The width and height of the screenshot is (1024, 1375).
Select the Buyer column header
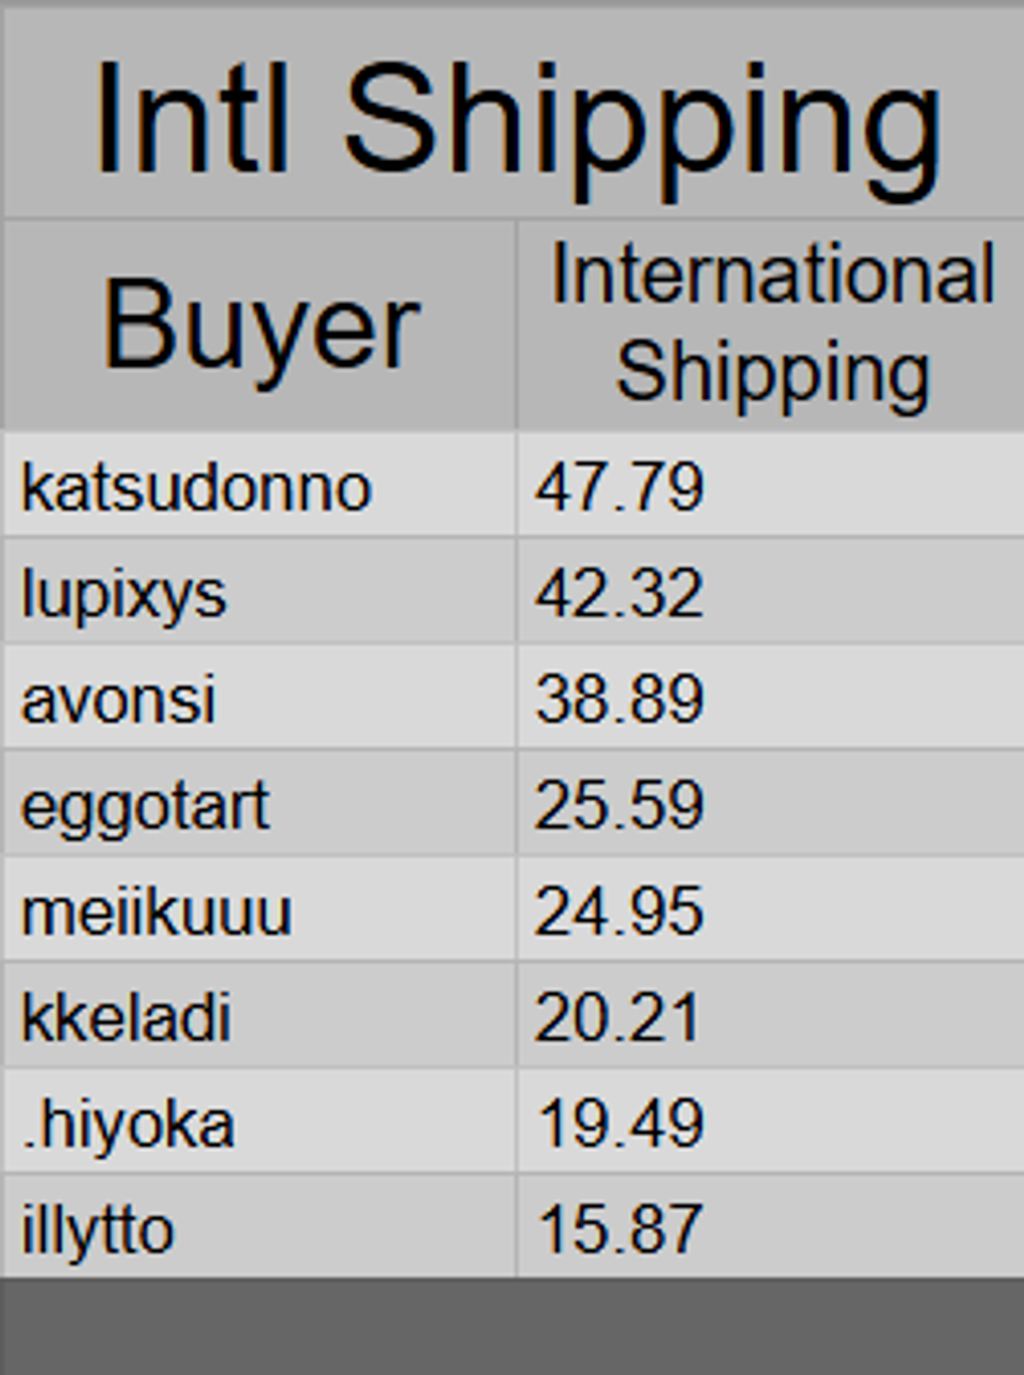(x=260, y=326)
